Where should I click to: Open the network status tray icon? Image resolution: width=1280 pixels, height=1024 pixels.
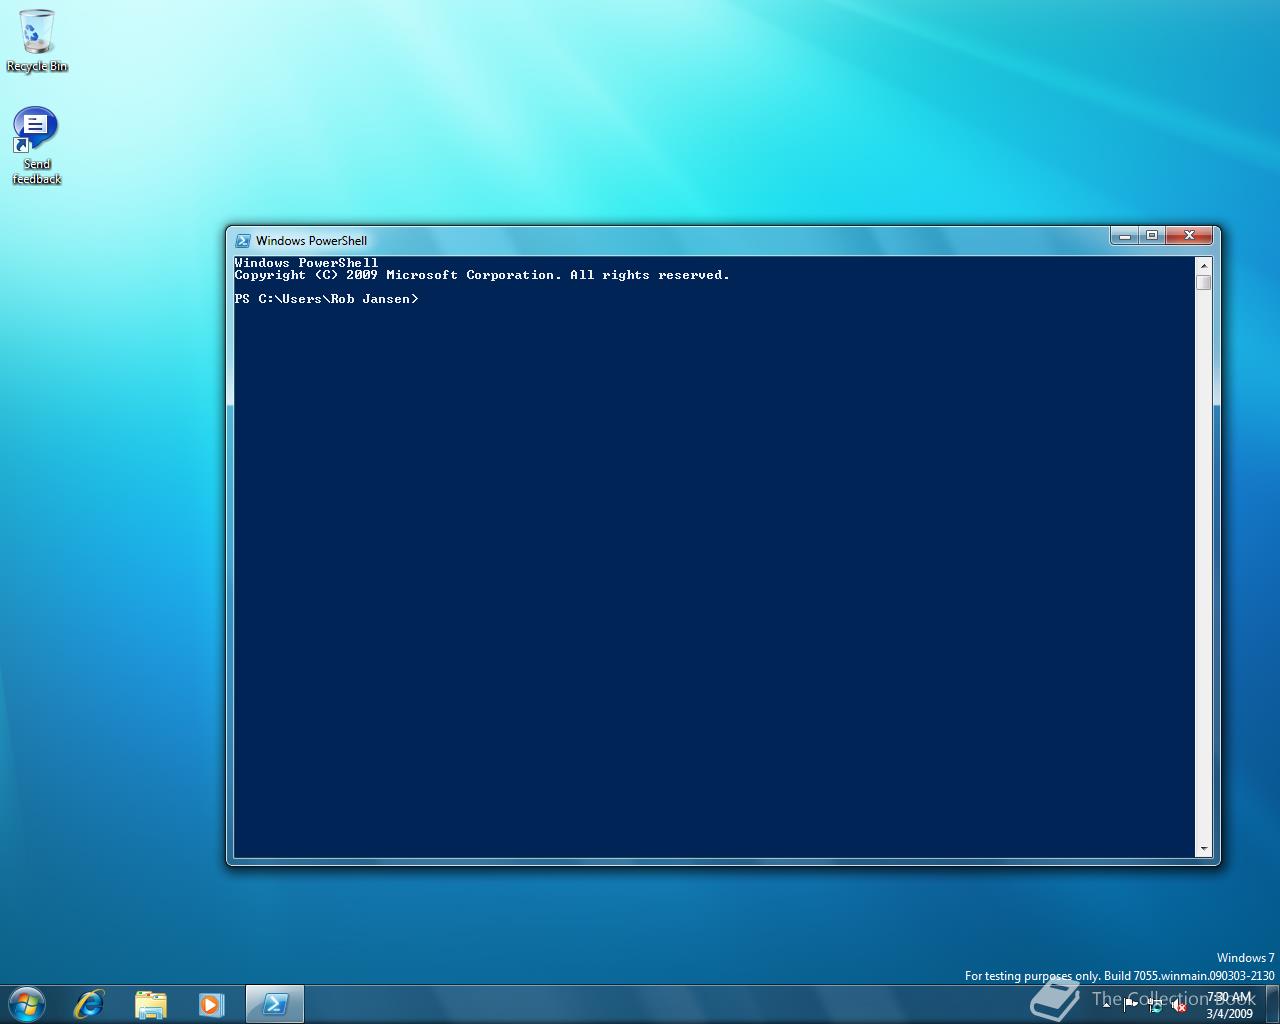(x=1155, y=1006)
